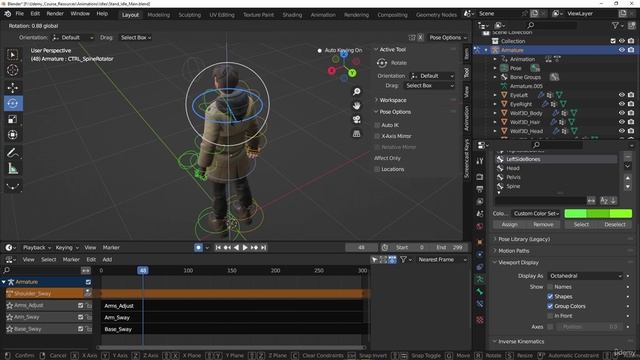Image resolution: width=640 pixels, height=360 pixels.
Task: Open the Render properties tab icon
Action: pos(480,177)
